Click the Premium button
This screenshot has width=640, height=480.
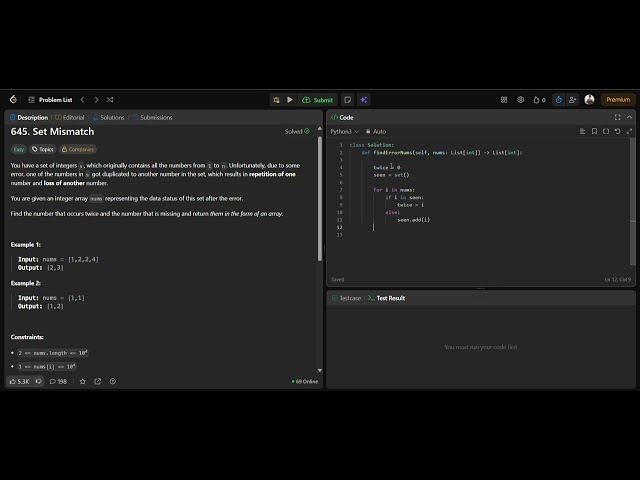click(x=618, y=100)
